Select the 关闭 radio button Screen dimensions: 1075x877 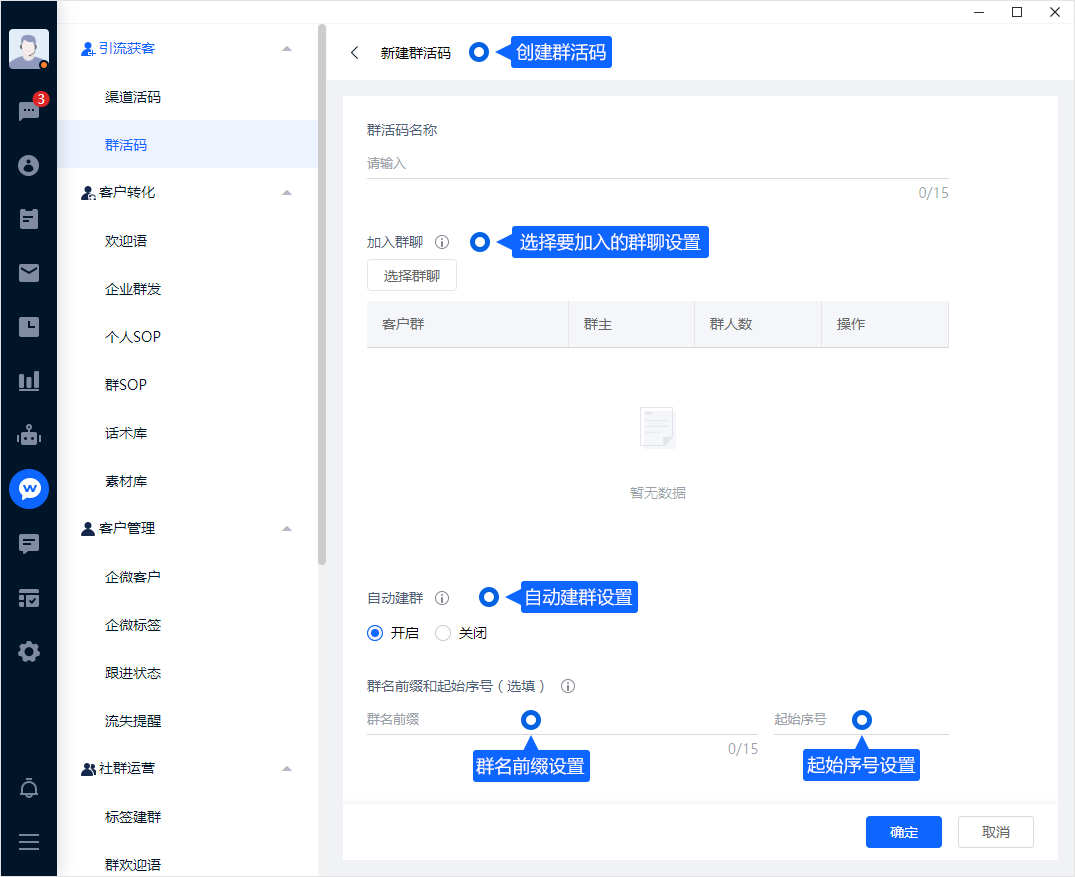coord(443,633)
